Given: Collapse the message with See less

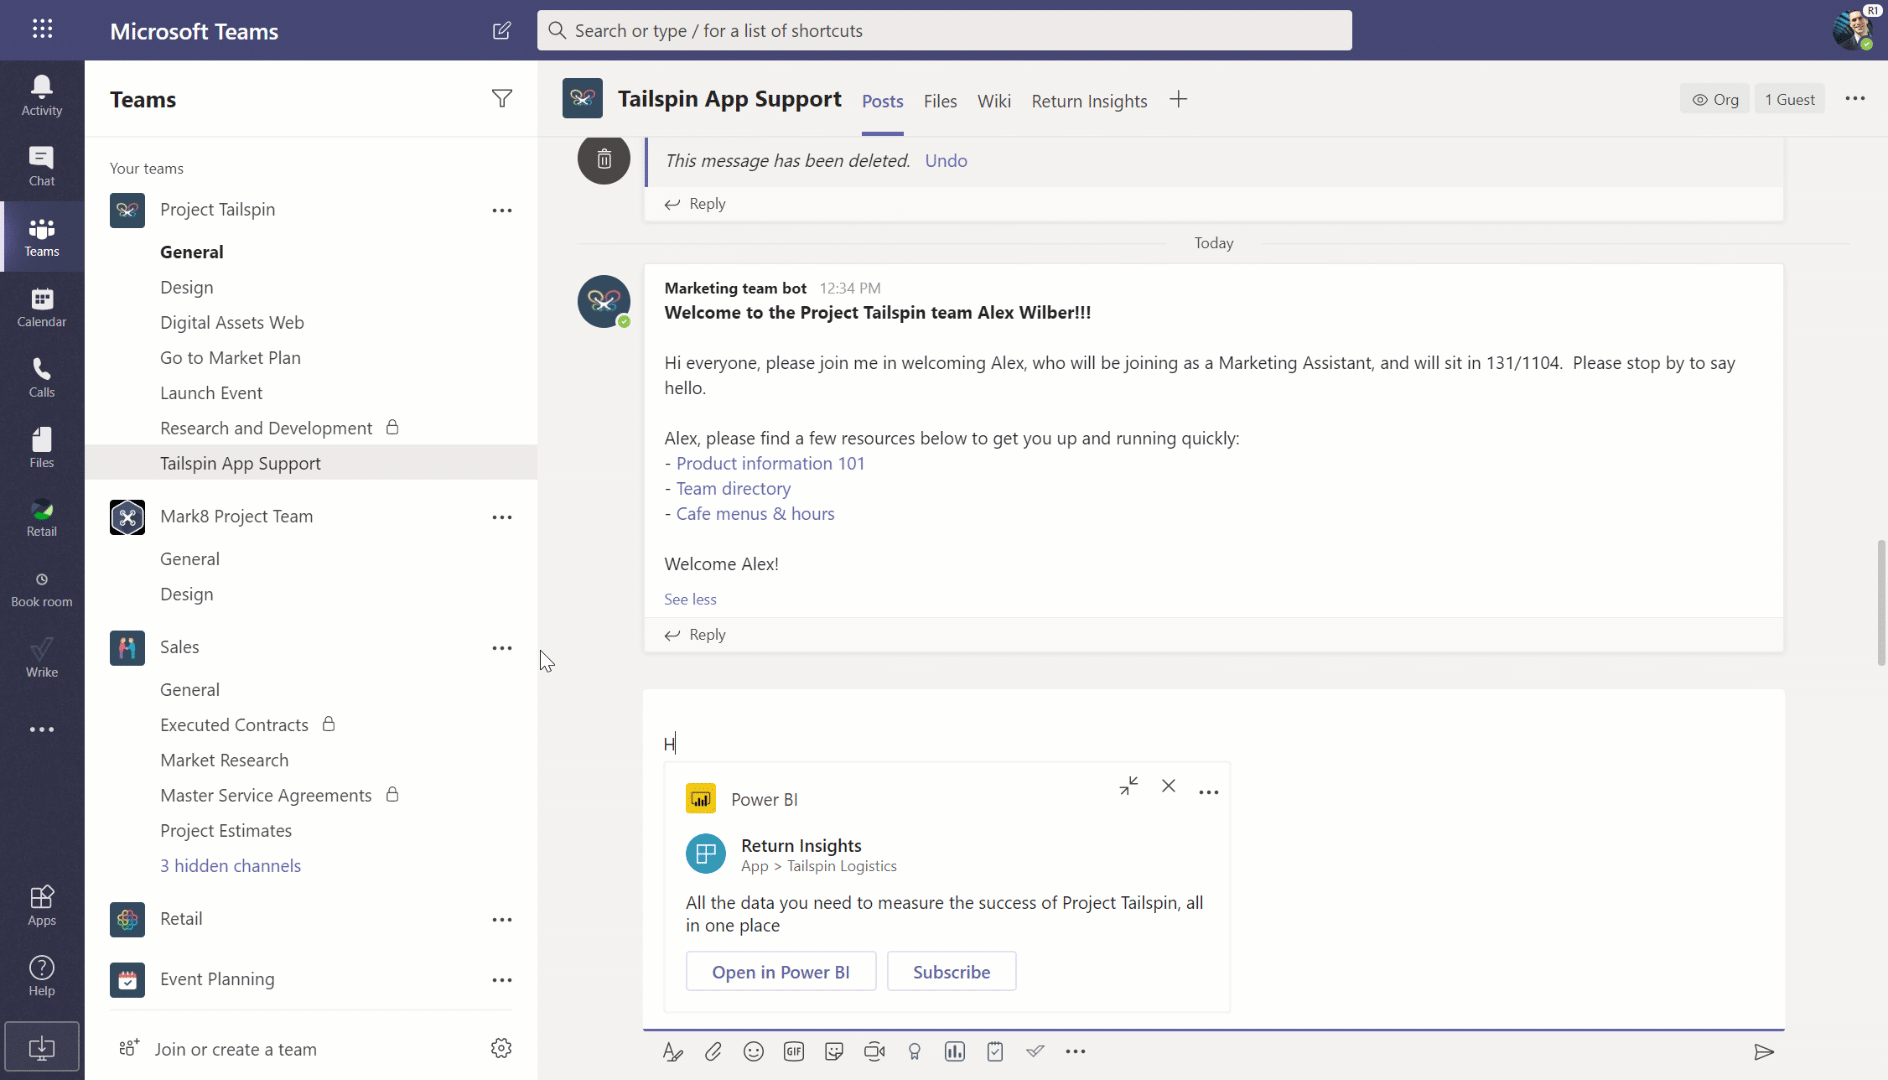Looking at the screenshot, I should click(690, 599).
